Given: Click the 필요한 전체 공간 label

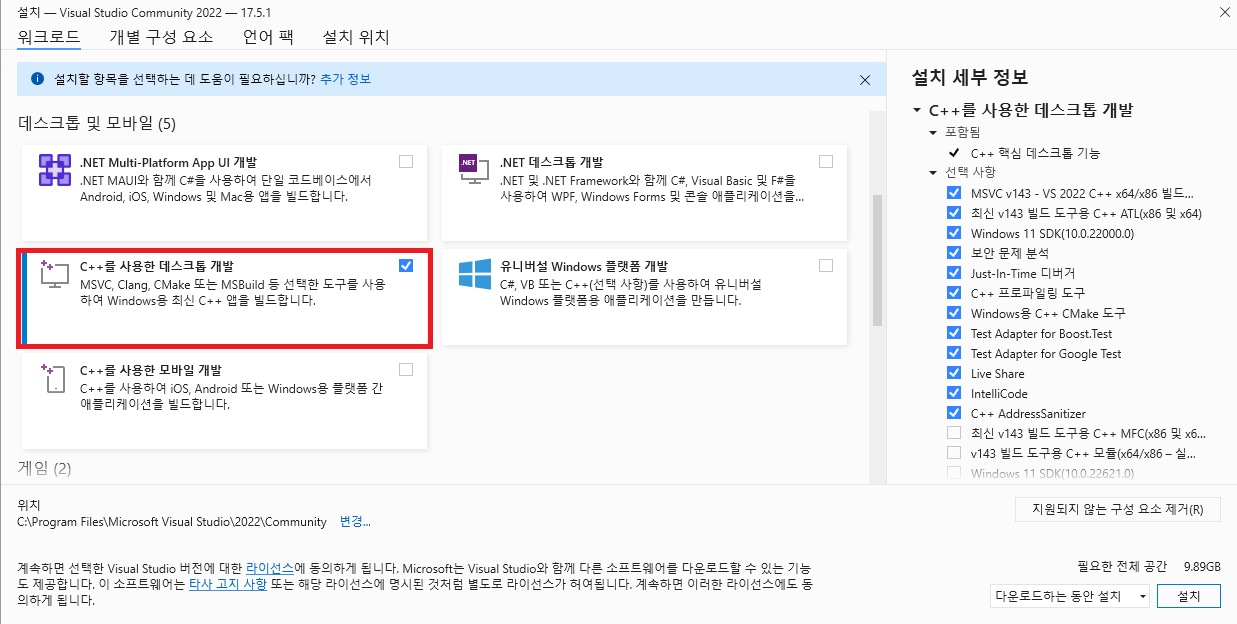Looking at the screenshot, I should [1121, 565].
